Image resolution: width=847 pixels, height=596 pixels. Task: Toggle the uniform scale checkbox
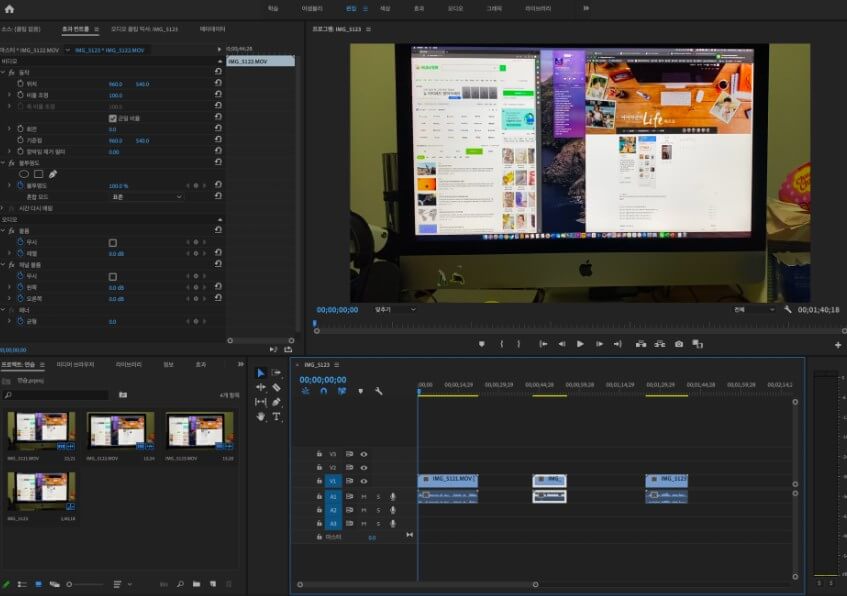[112, 118]
